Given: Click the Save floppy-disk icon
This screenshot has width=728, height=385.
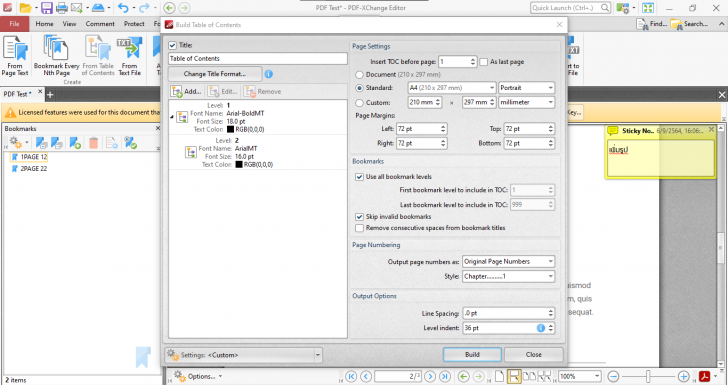Looking at the screenshot, I should [x=46, y=8].
